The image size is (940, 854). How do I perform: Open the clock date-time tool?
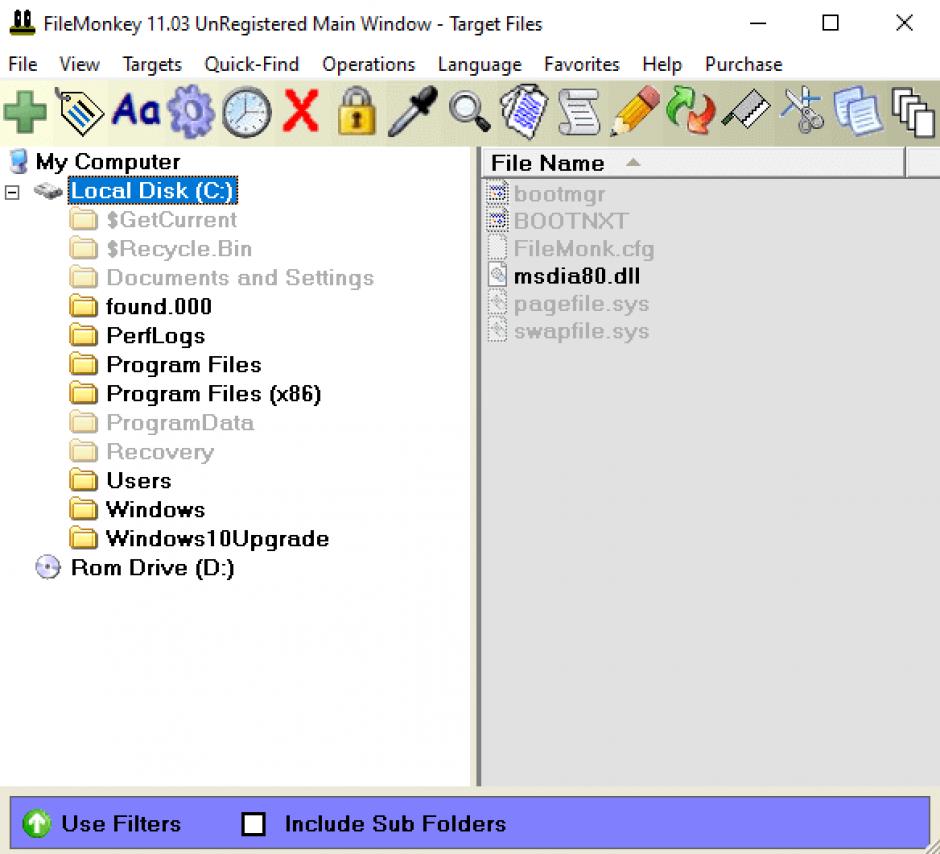pos(246,112)
